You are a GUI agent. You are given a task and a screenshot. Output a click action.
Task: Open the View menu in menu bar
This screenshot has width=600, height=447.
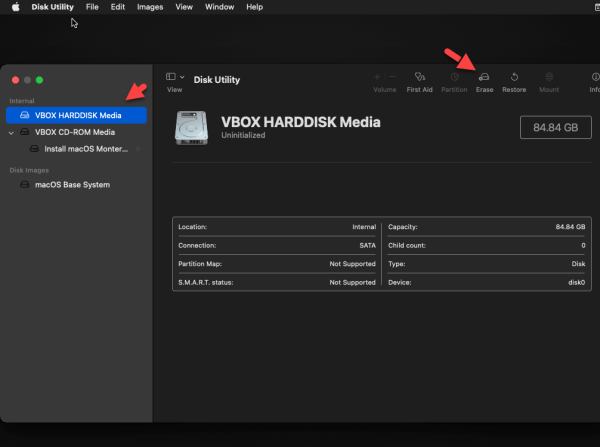tap(184, 7)
